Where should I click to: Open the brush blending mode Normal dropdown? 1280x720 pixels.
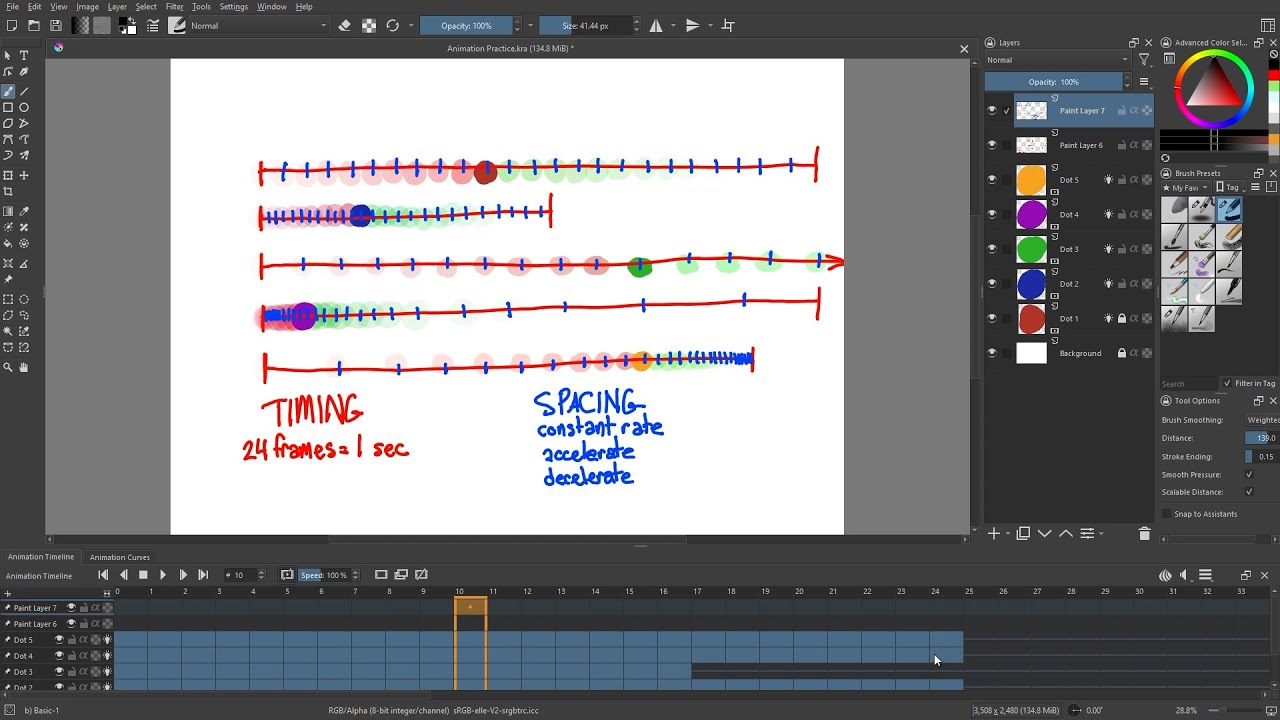(258, 26)
